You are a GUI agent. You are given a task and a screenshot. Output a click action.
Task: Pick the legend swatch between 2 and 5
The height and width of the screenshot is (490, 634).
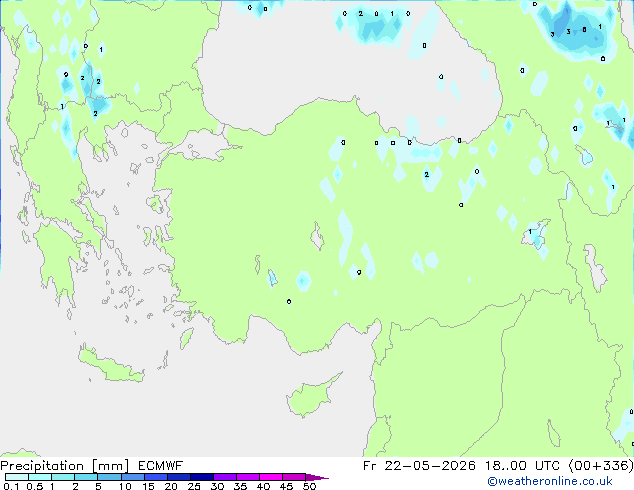click(86, 477)
